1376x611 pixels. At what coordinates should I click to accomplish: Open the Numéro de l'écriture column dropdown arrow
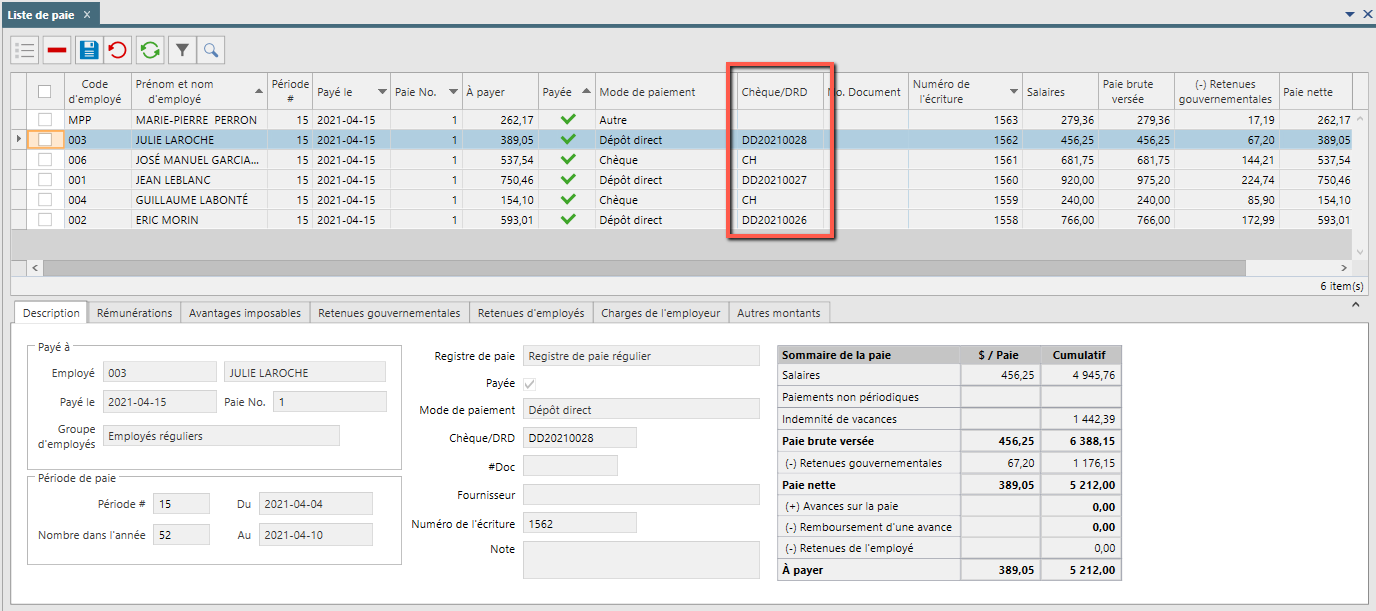pos(1014,92)
